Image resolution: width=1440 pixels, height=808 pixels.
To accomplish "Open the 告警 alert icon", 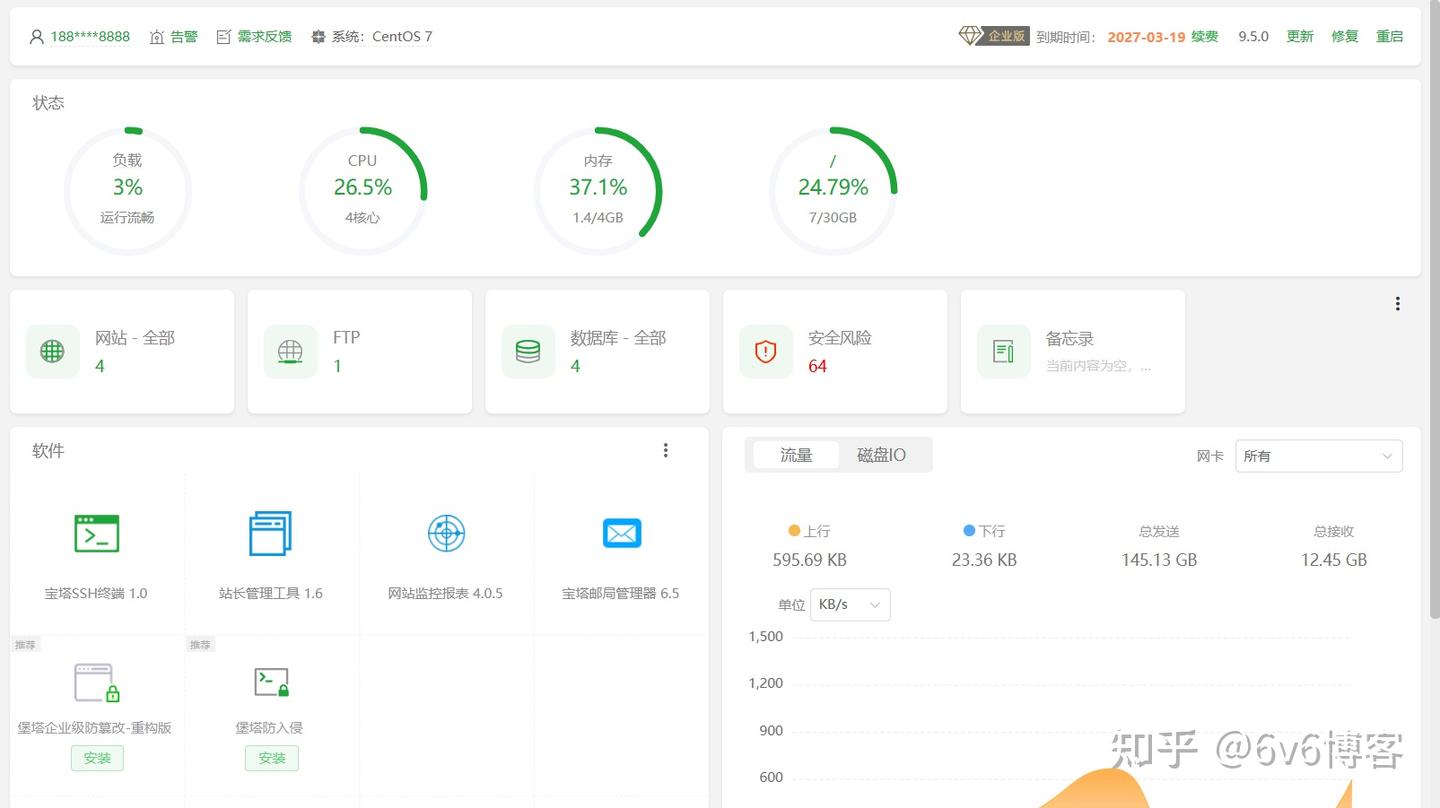I will point(156,37).
